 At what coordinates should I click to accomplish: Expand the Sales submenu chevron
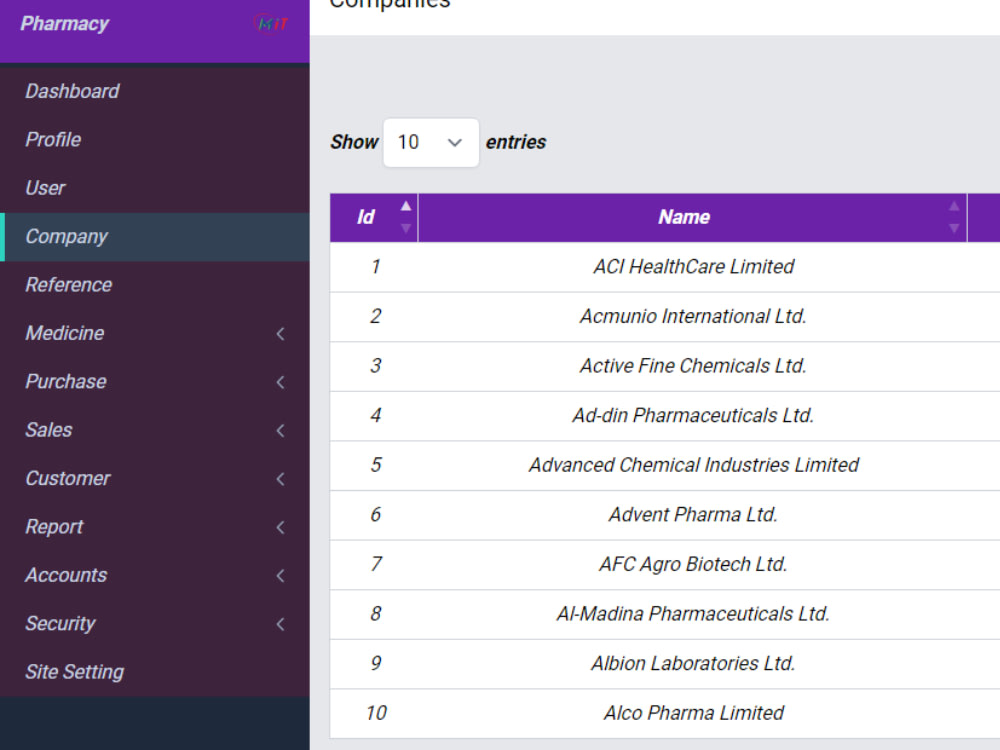click(x=281, y=430)
